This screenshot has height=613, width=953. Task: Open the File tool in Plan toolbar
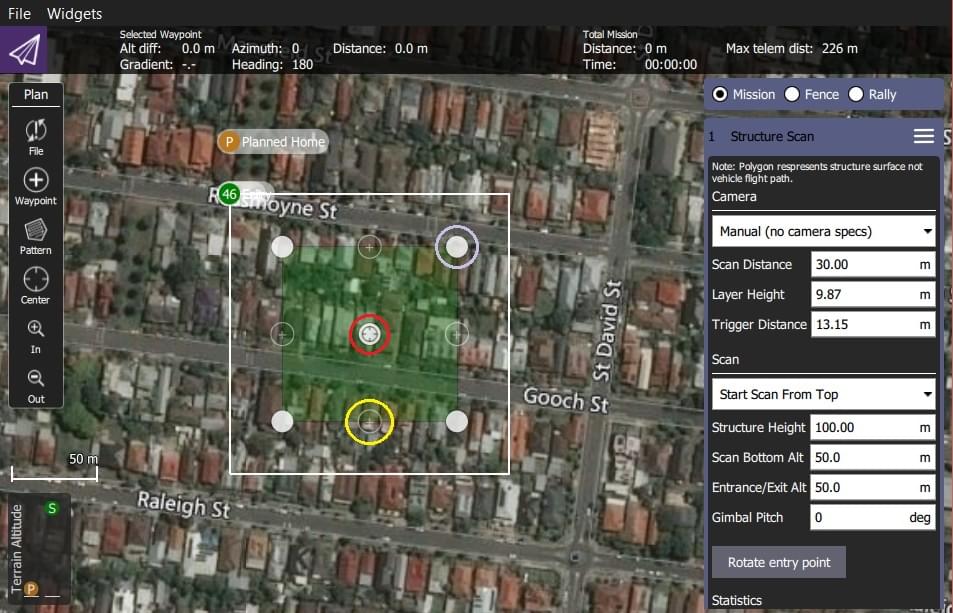pos(36,135)
